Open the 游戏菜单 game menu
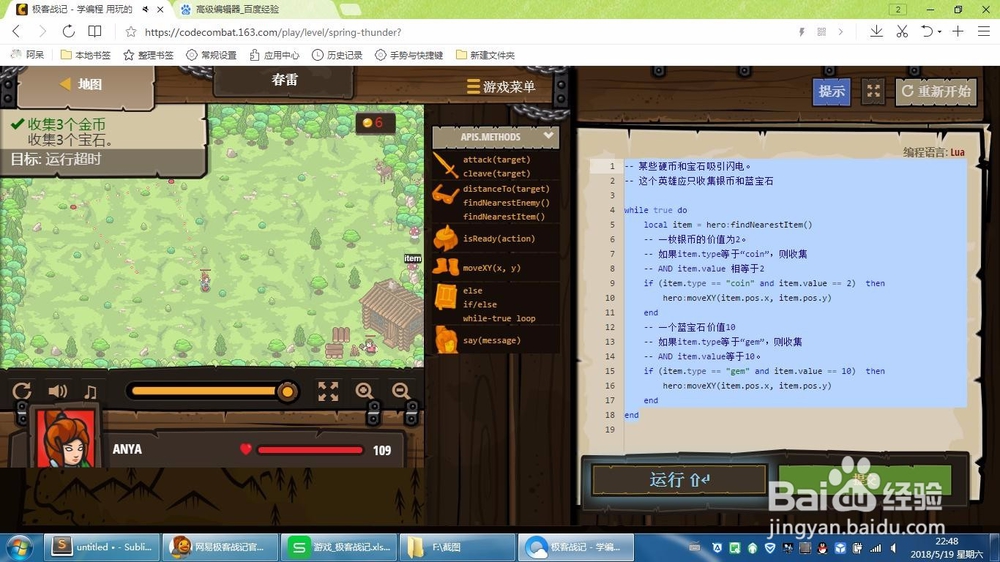 (501, 86)
